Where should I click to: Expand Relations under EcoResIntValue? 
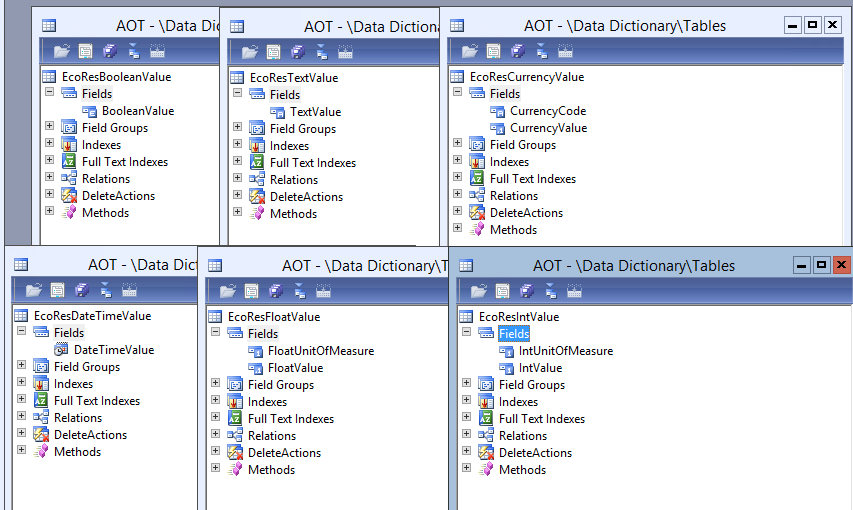point(467,435)
